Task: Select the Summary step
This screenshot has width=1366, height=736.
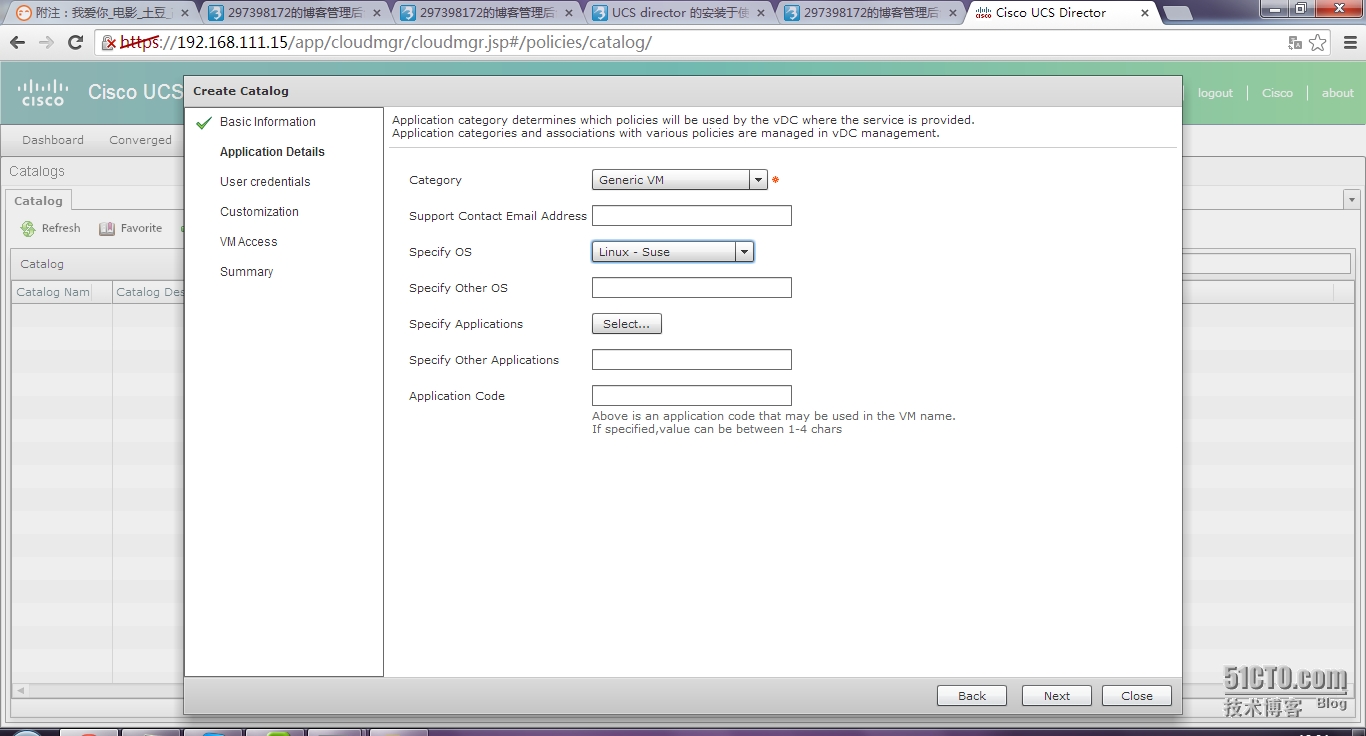Action: [246, 272]
